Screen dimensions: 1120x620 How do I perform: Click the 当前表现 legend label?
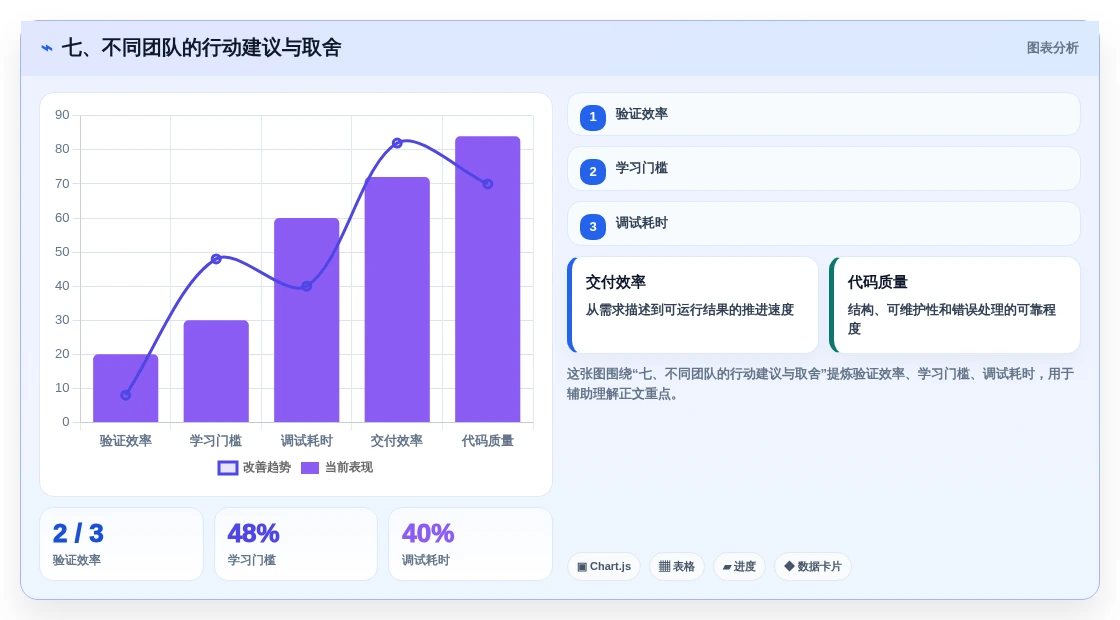click(349, 467)
